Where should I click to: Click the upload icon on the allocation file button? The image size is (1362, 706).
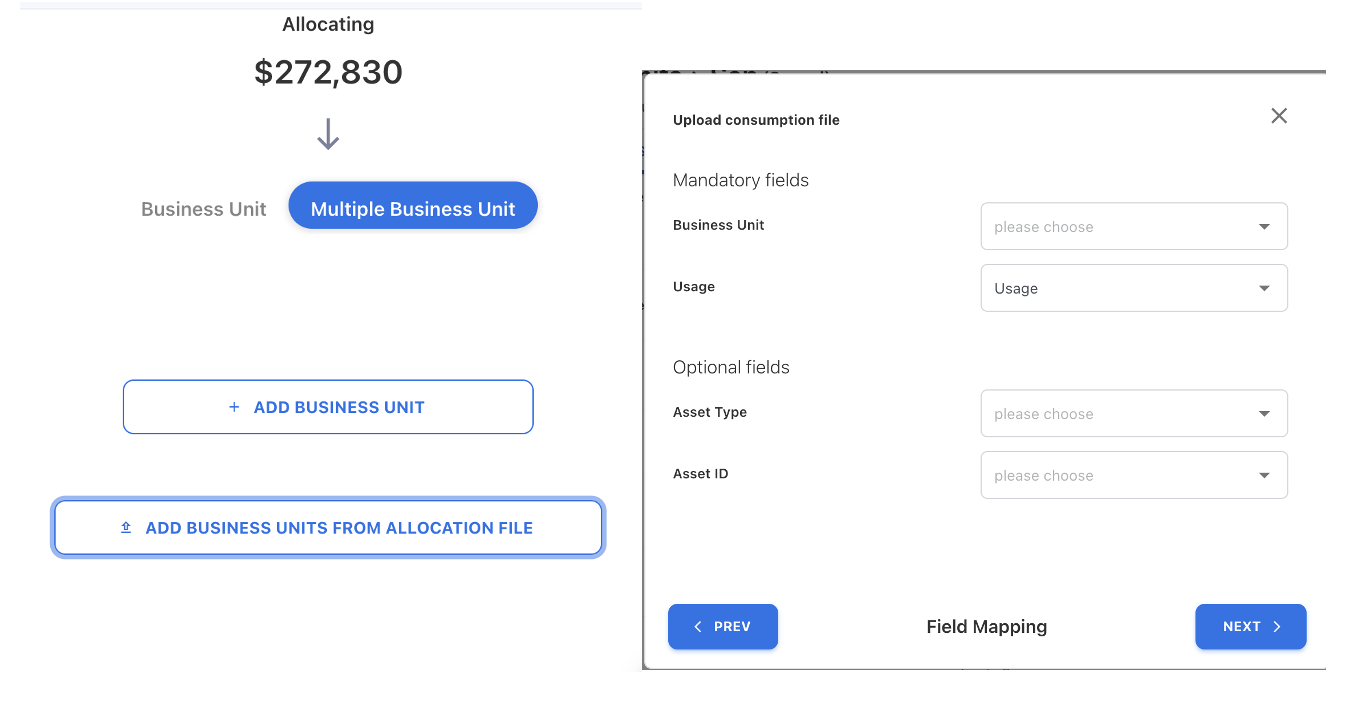pyautogui.click(x=126, y=527)
